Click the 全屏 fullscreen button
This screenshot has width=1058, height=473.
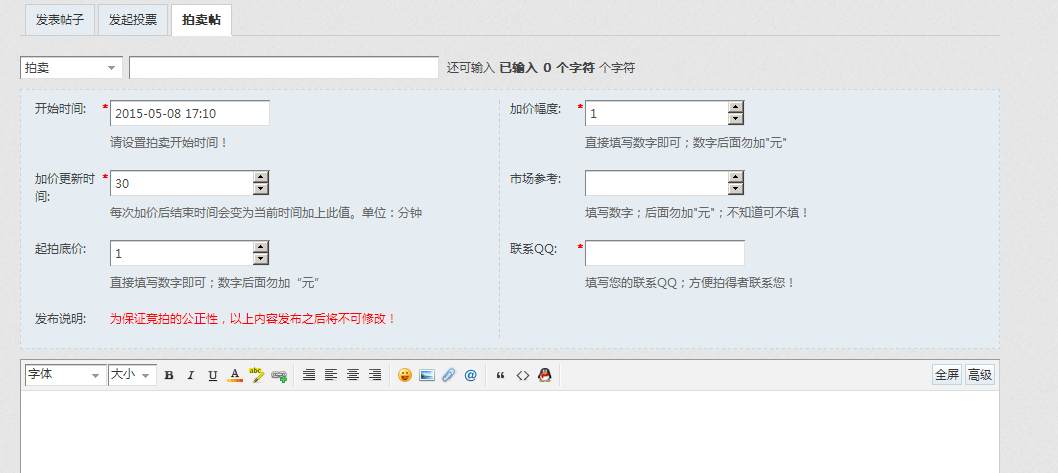[947, 374]
